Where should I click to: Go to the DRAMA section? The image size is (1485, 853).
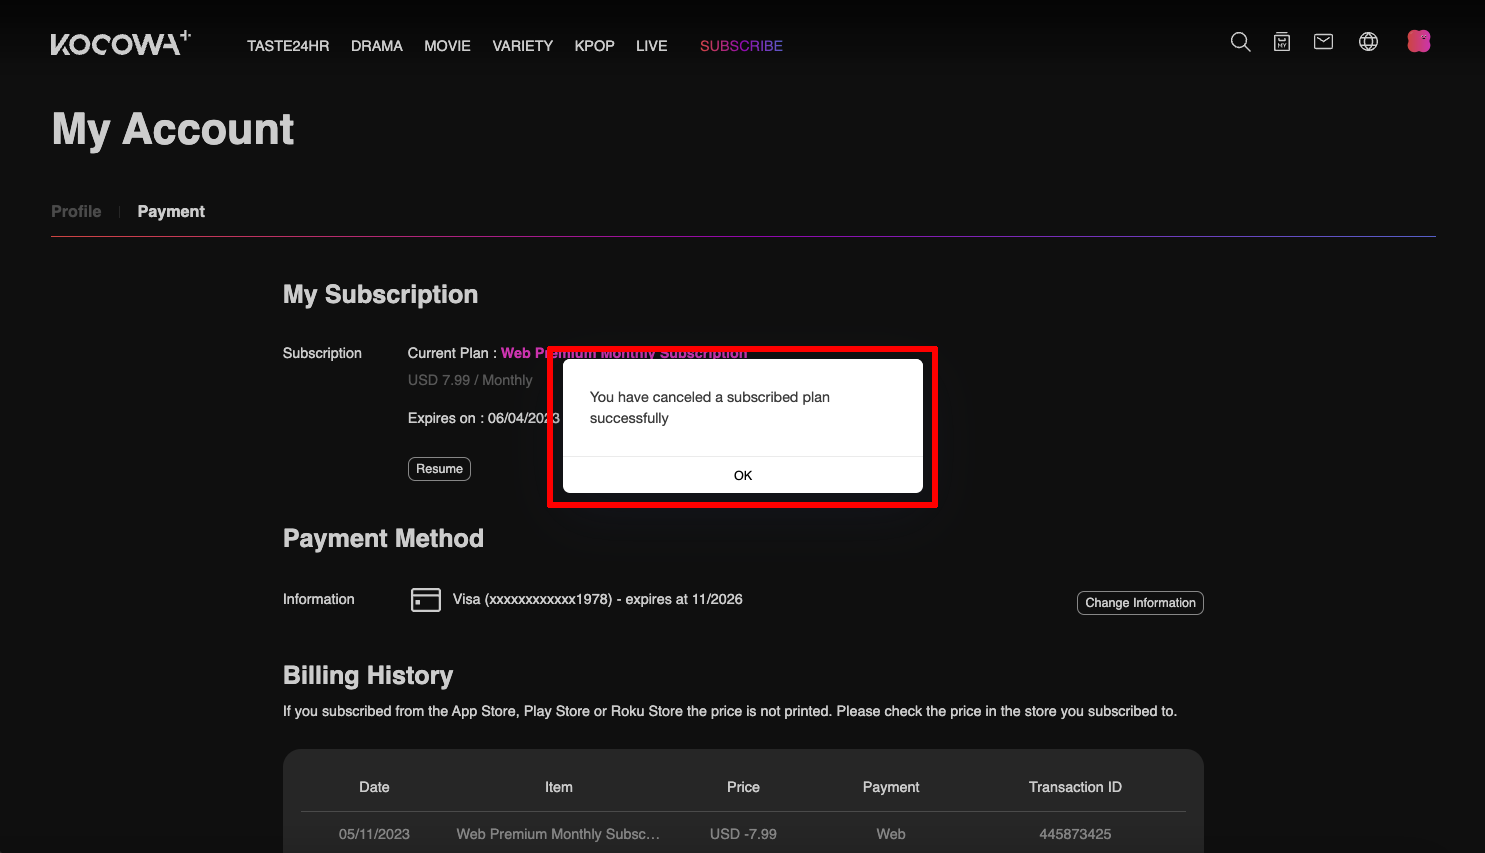[377, 46]
